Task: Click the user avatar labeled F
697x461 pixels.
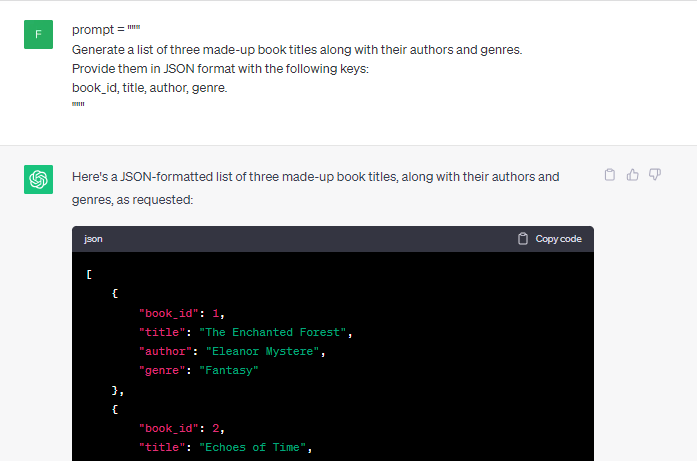Action: pos(38,34)
